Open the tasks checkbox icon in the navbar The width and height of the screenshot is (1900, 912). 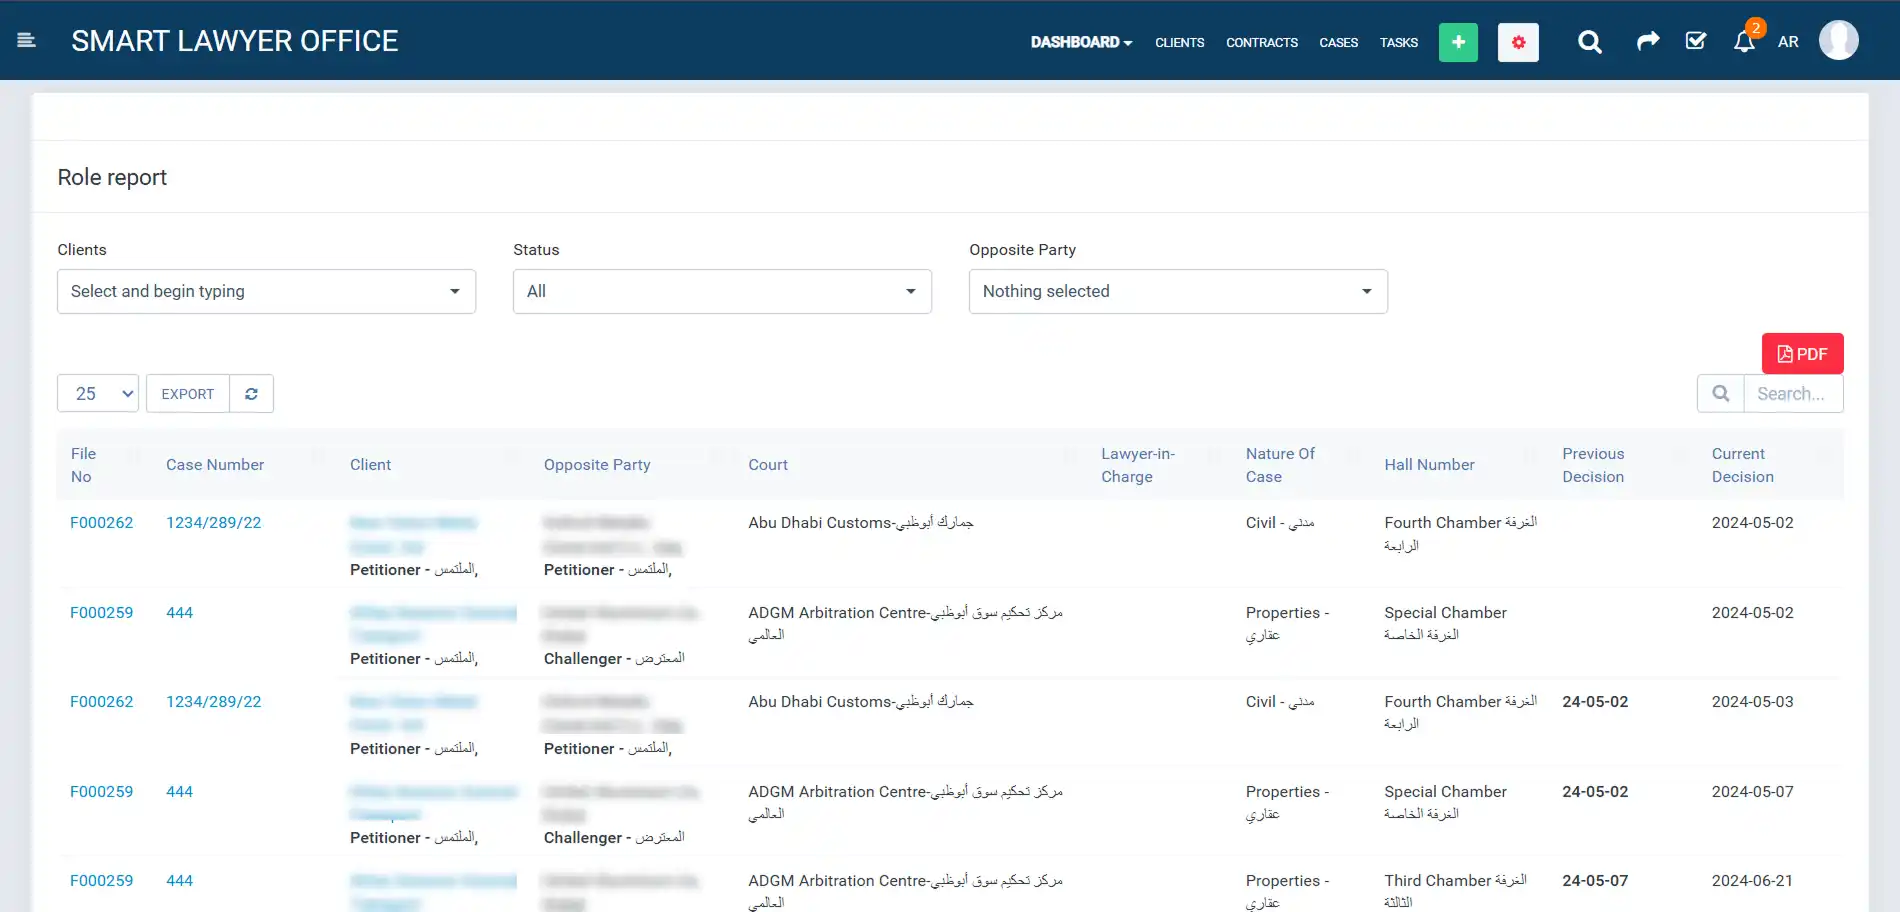(x=1696, y=42)
